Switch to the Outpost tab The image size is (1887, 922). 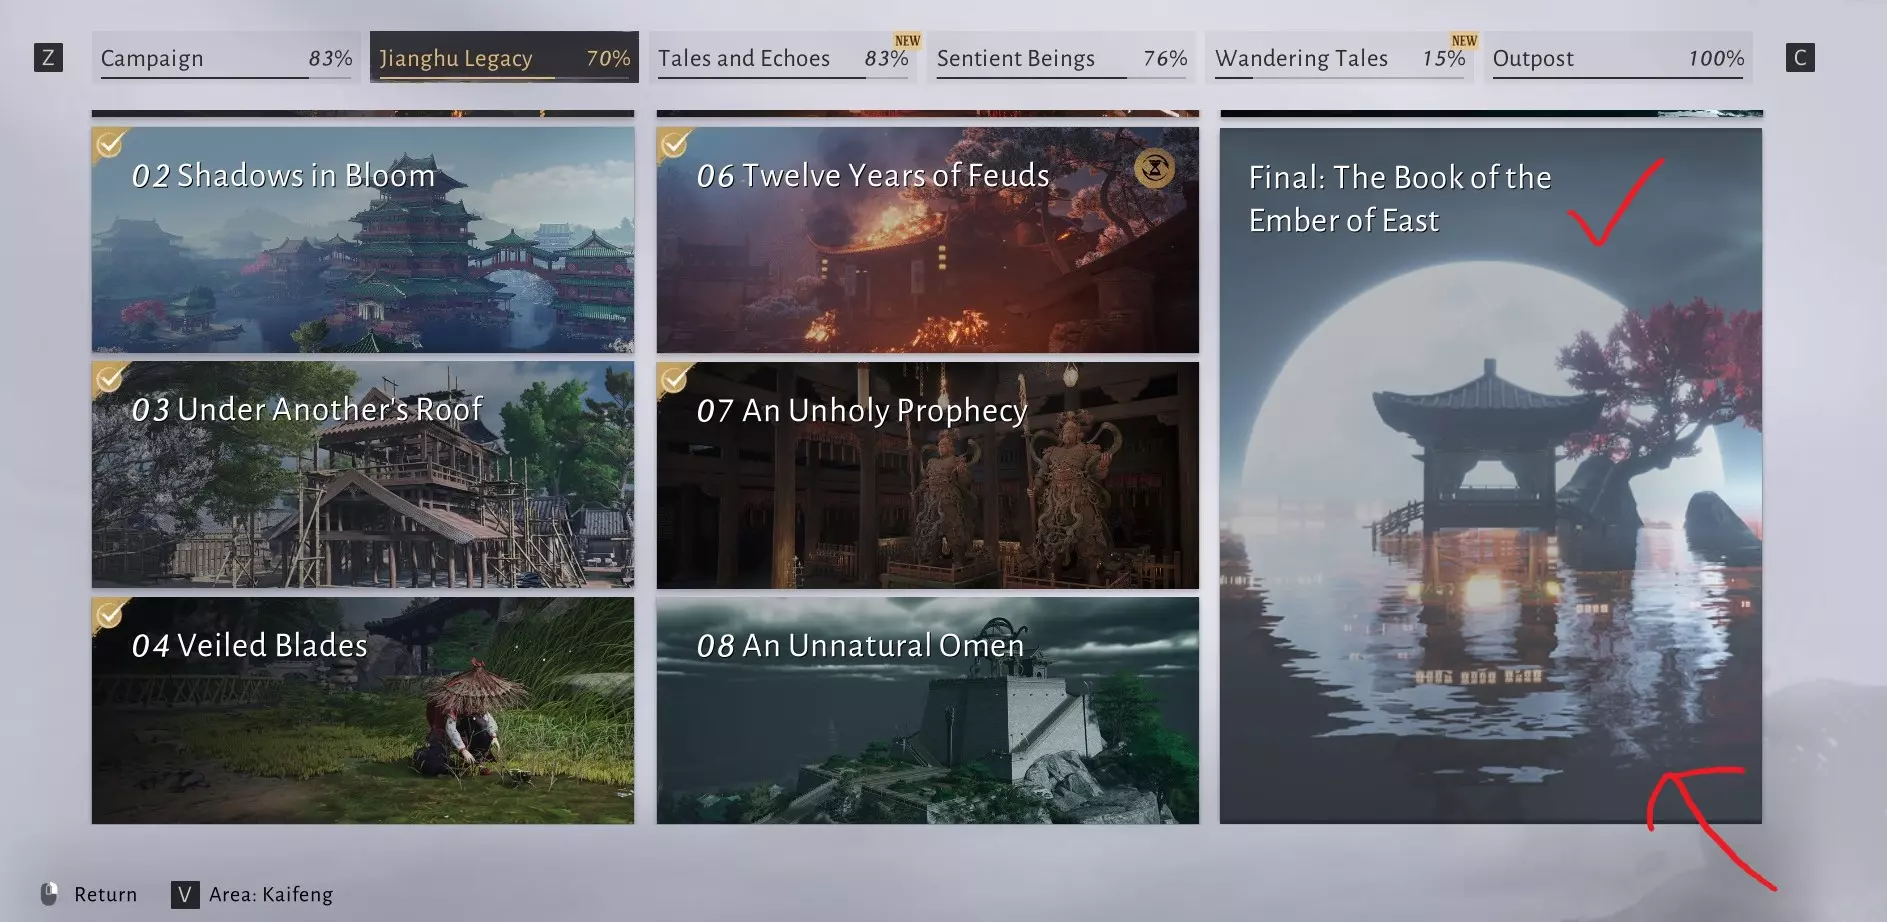[1618, 57]
